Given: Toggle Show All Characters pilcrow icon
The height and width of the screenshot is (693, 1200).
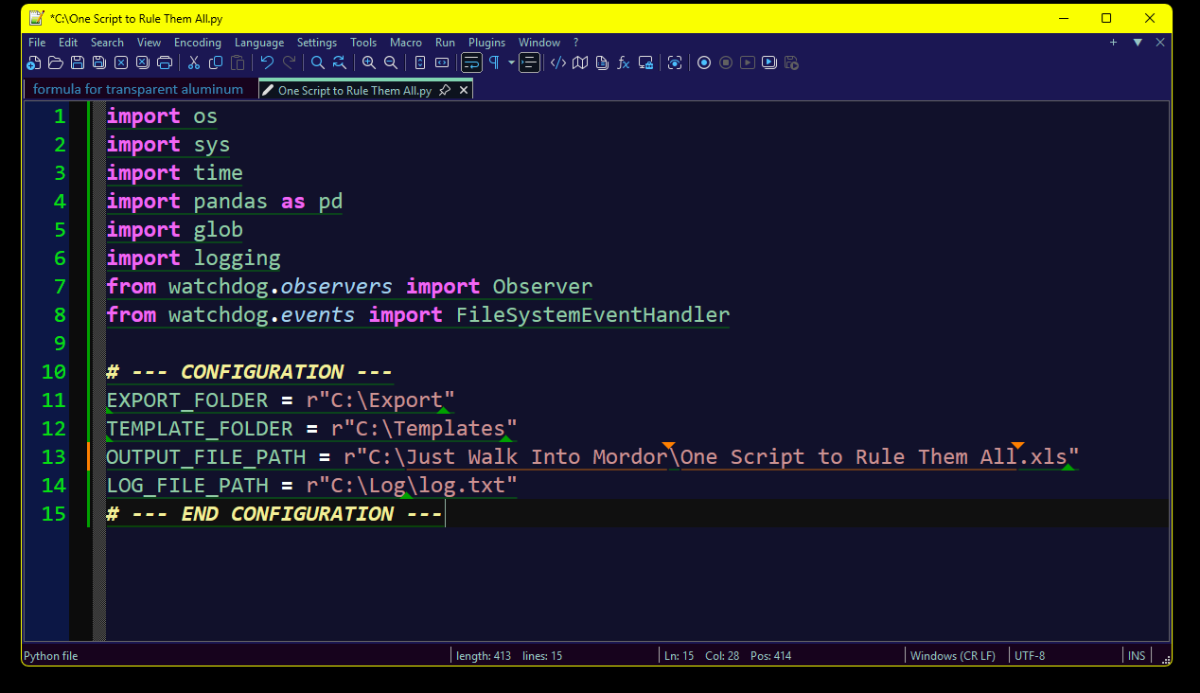Looking at the screenshot, I should point(494,63).
